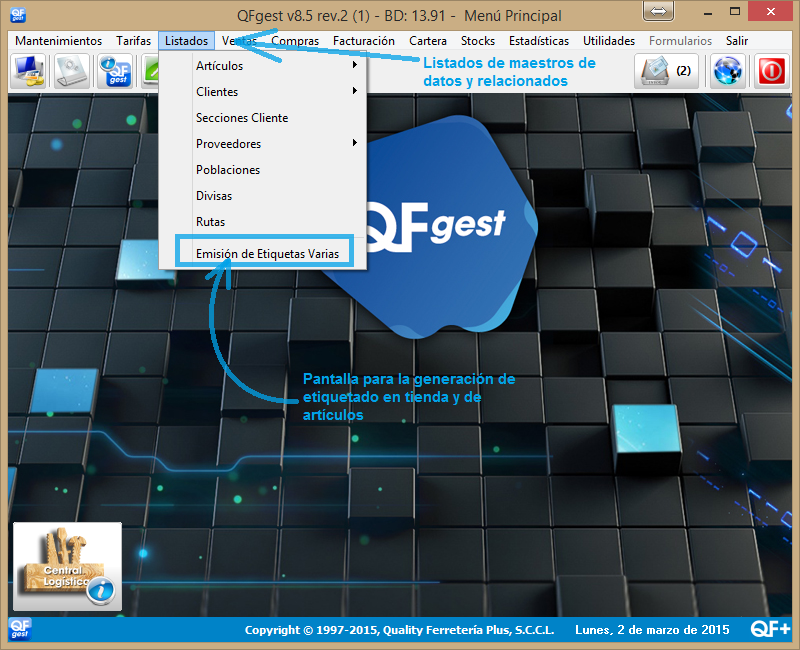Choose Artículos in the Listados menu

click(x=263, y=66)
